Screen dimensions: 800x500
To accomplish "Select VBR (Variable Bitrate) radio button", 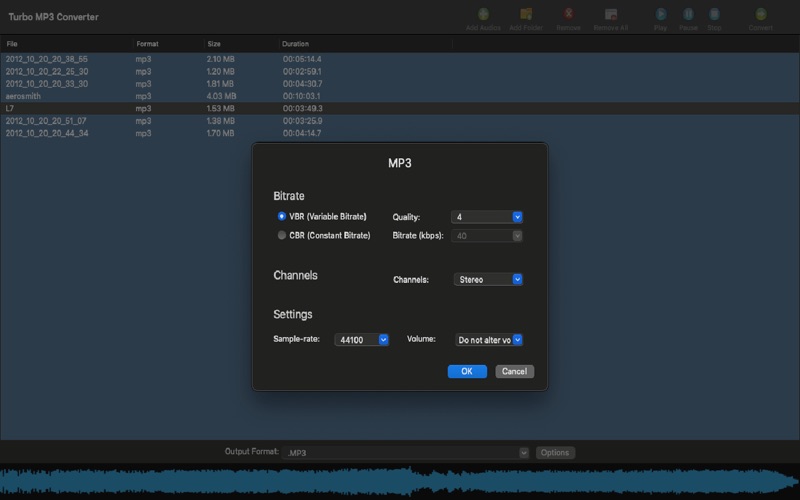I will (x=282, y=216).
